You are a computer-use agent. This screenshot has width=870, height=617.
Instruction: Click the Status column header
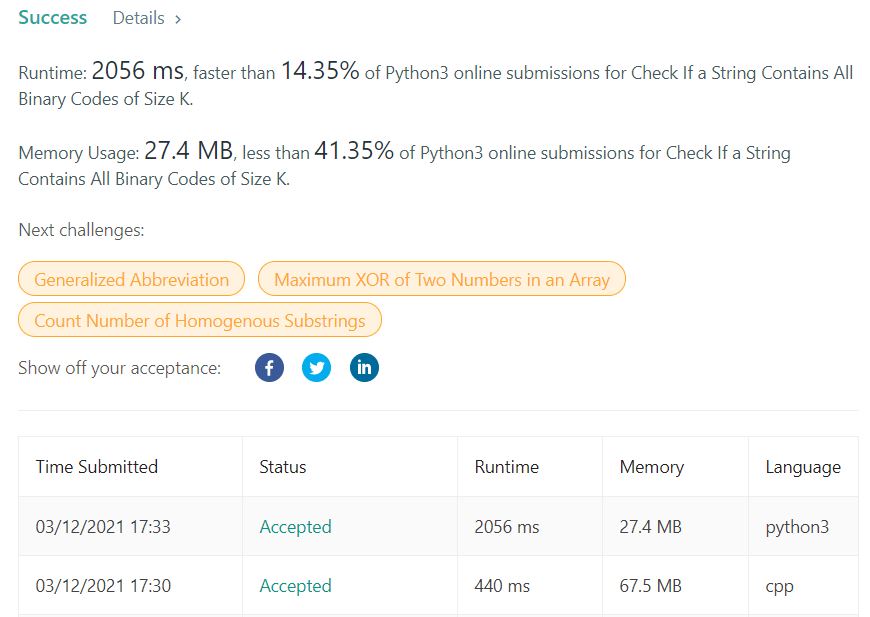pos(283,467)
